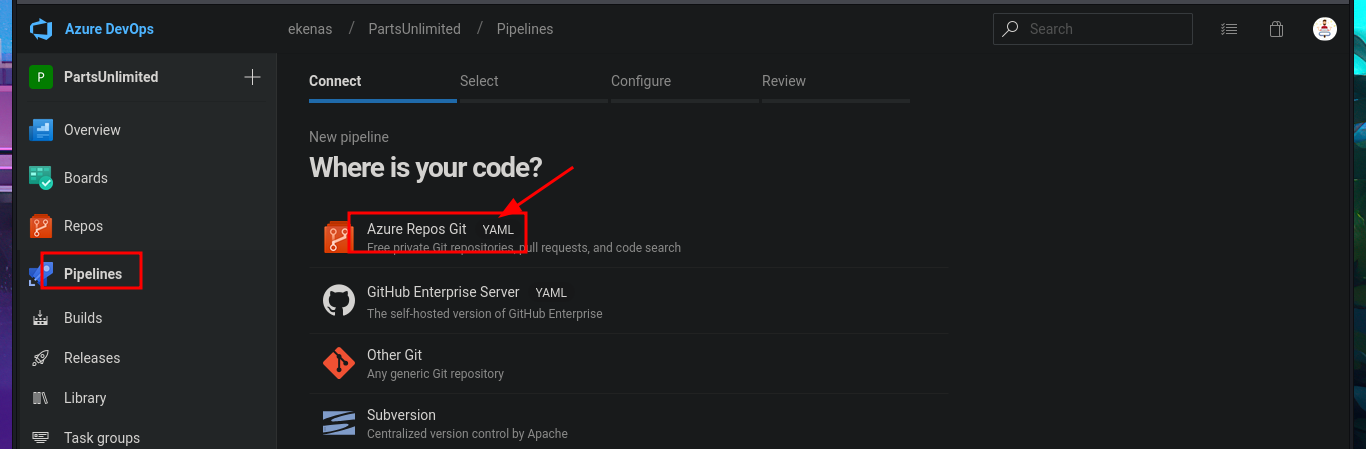Open the work items list icon
Screen dimensions: 1366x449
tap(1229, 29)
